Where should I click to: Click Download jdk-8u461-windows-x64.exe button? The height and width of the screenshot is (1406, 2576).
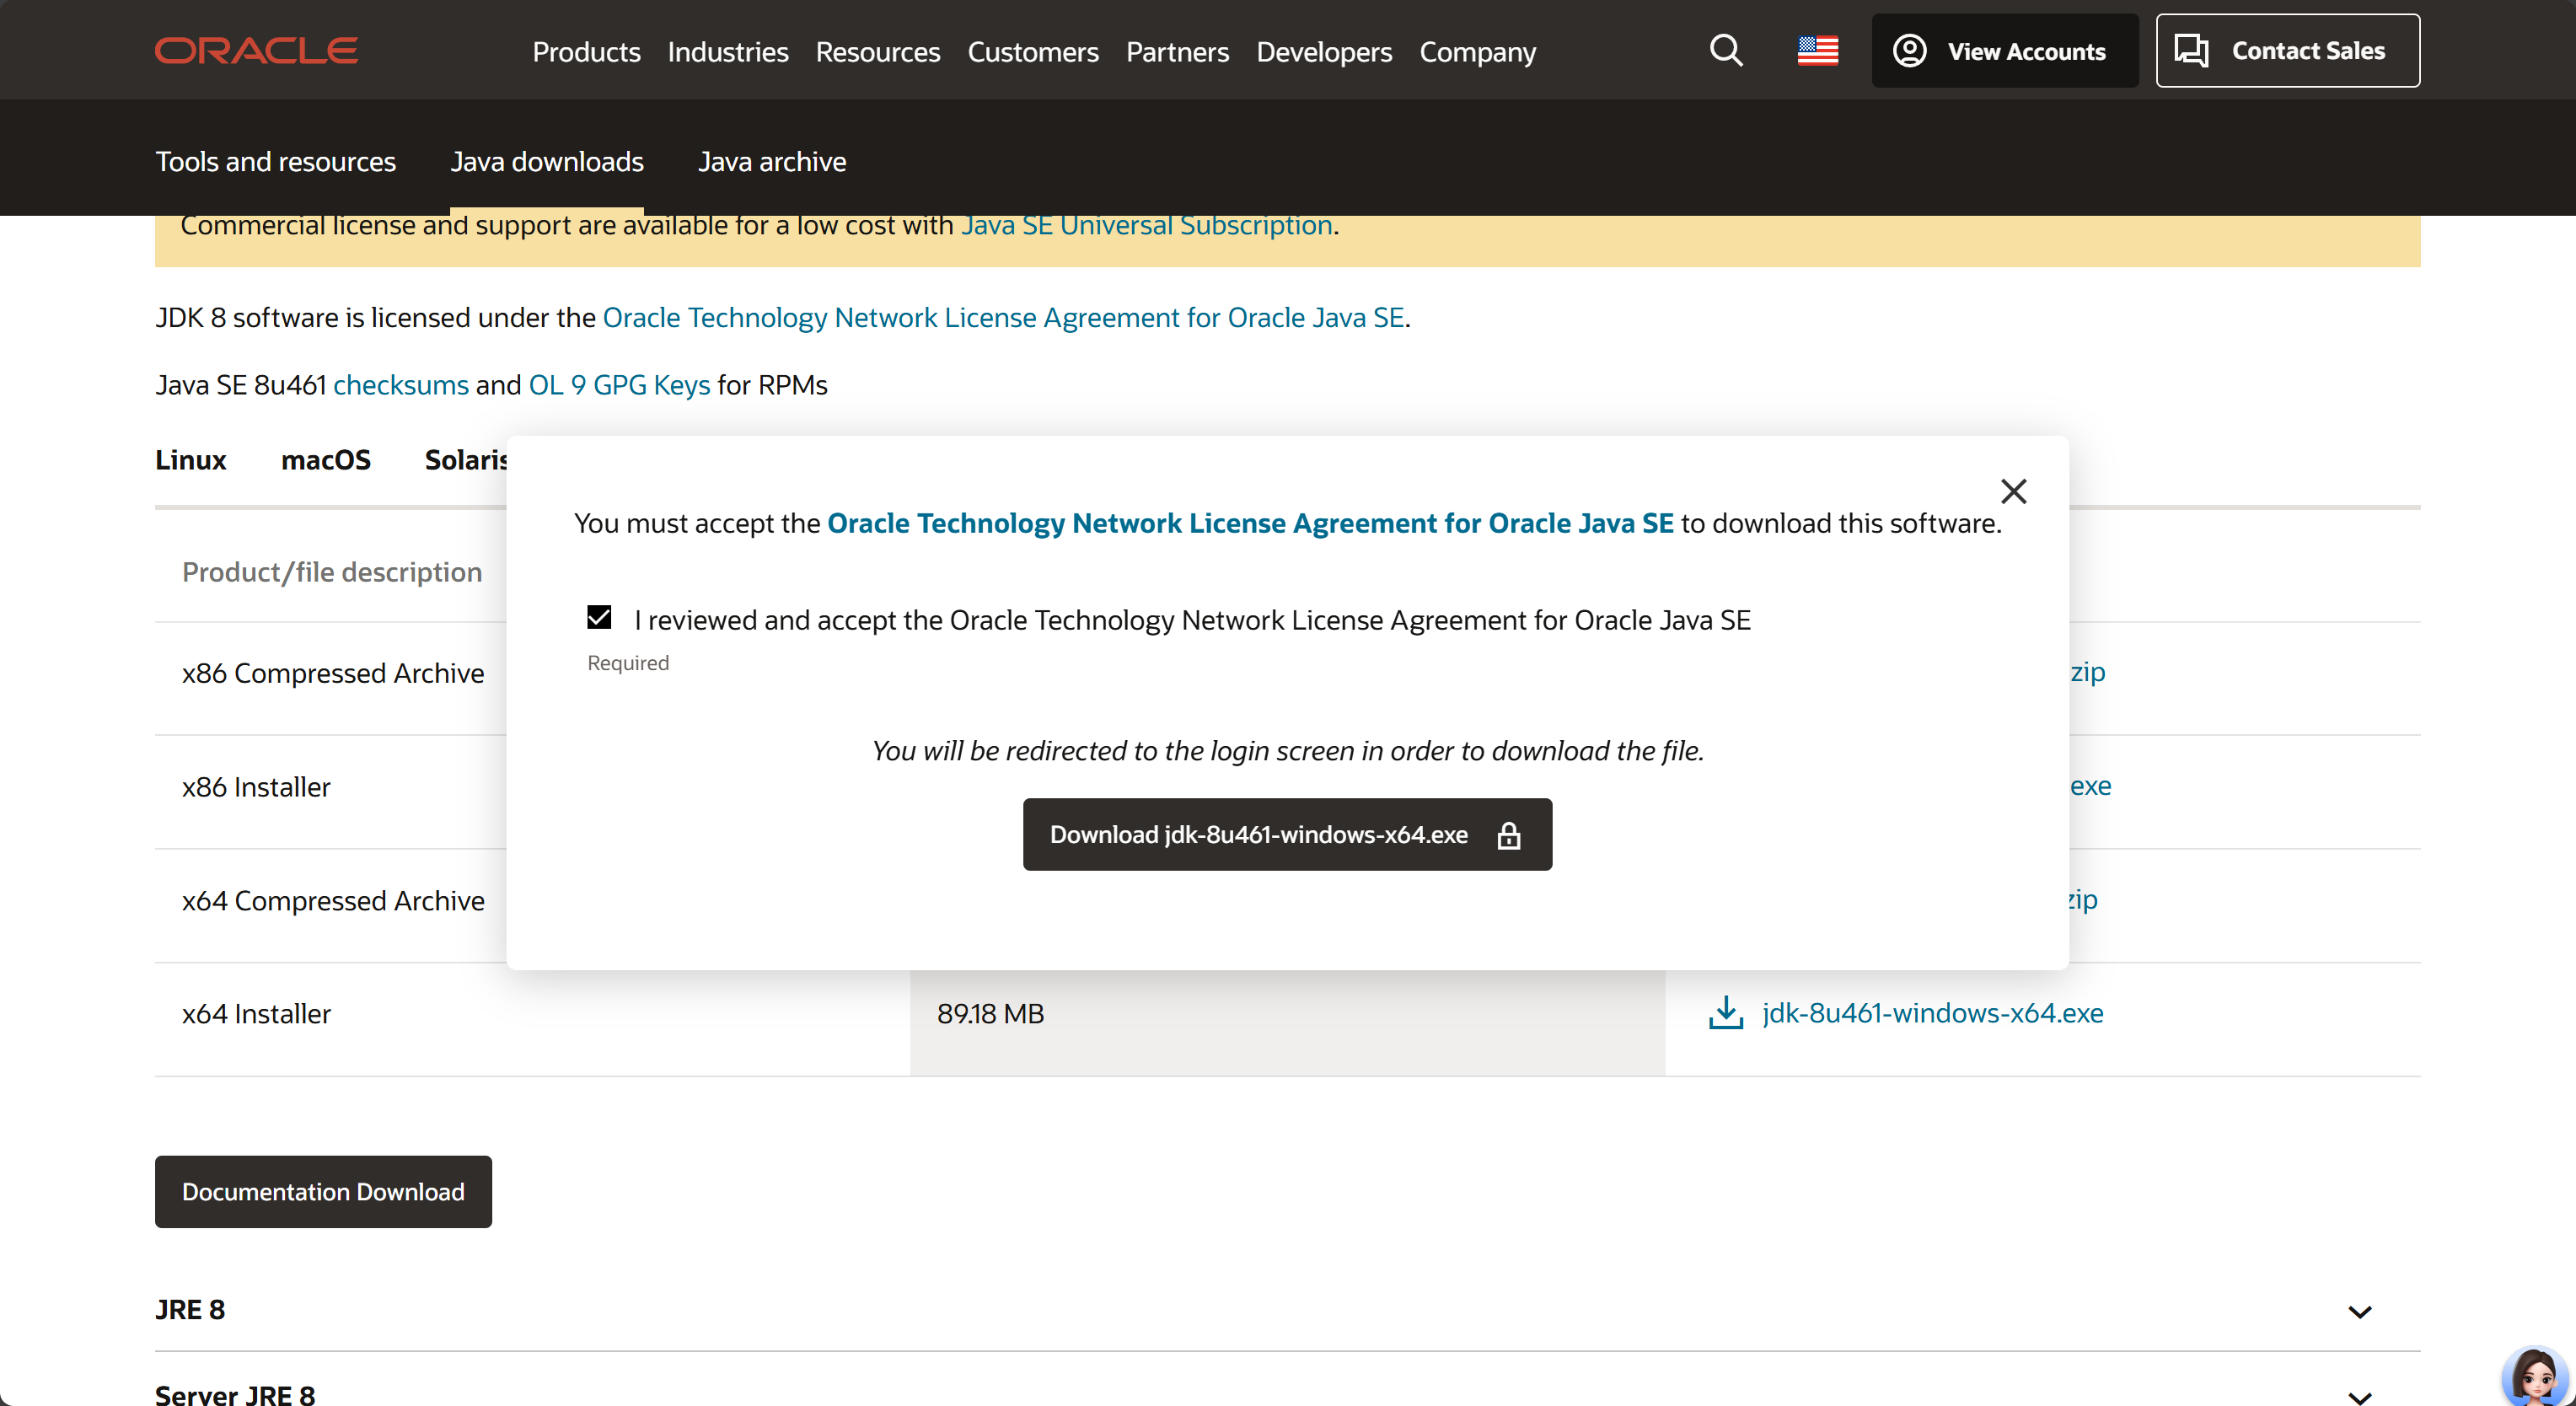[1287, 834]
